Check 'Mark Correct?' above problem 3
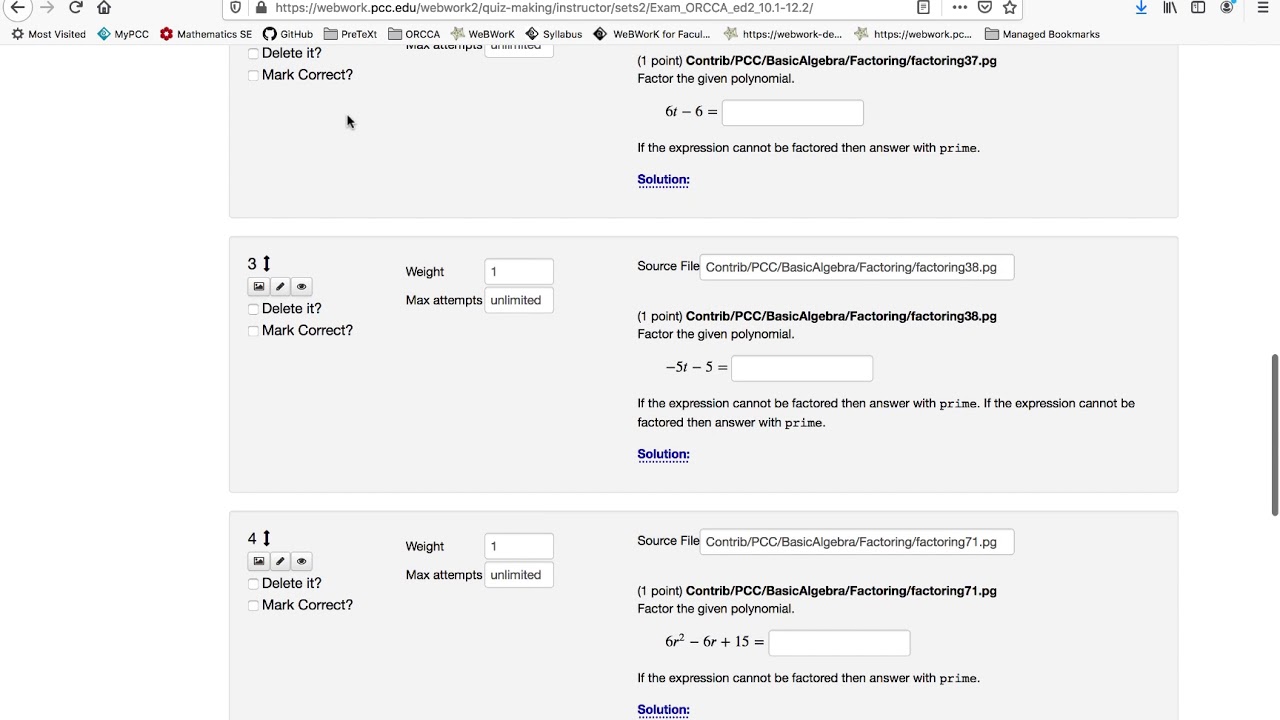This screenshot has height=720, width=1280. coord(253,75)
